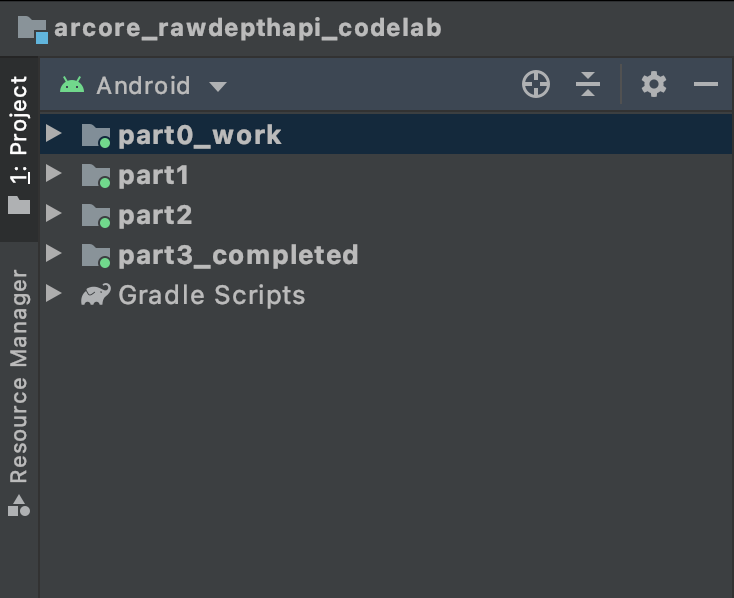The width and height of the screenshot is (734, 598).
Task: Click the Gradle elephant icon
Action: [x=96, y=295]
